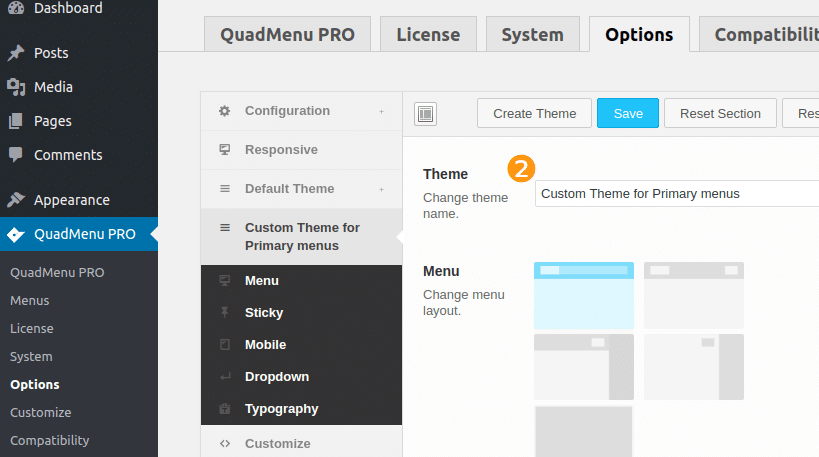819x457 pixels.
Task: Expand the Default Theme plus sign
Action: point(381,189)
